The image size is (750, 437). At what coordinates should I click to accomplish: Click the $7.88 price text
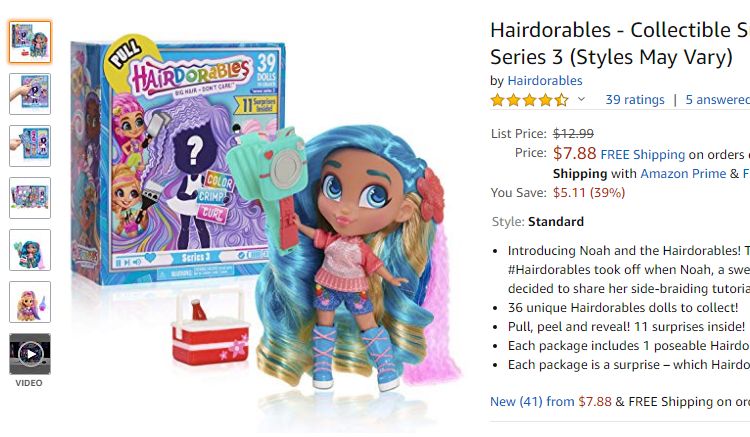574,153
